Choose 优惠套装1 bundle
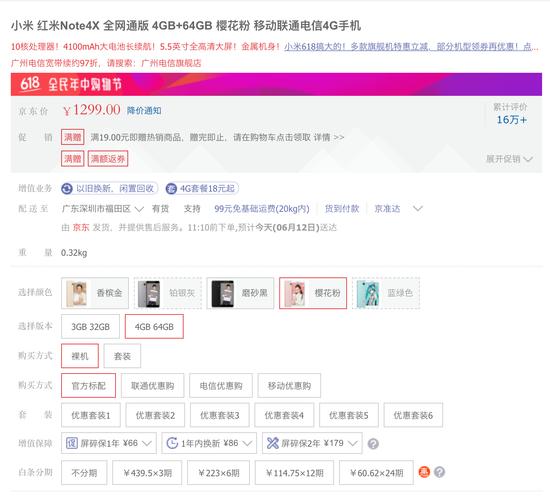The width and height of the screenshot is (550, 500). coord(91,415)
